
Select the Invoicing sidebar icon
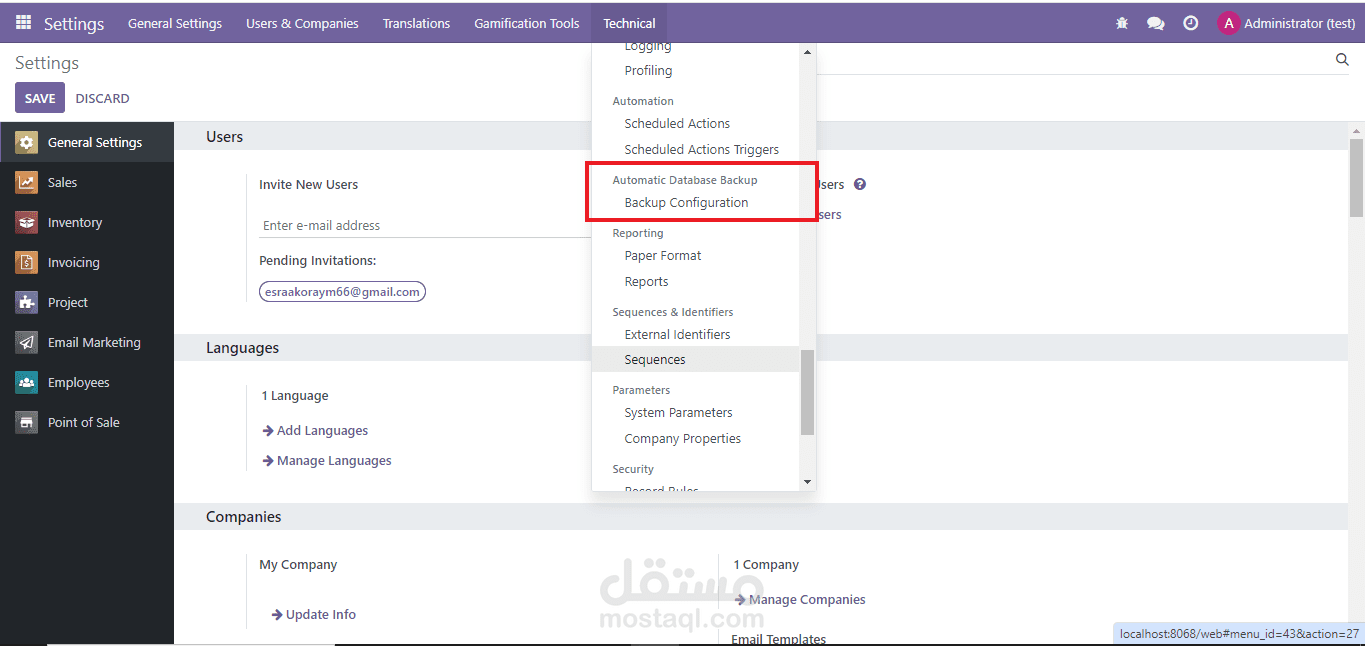tap(27, 262)
